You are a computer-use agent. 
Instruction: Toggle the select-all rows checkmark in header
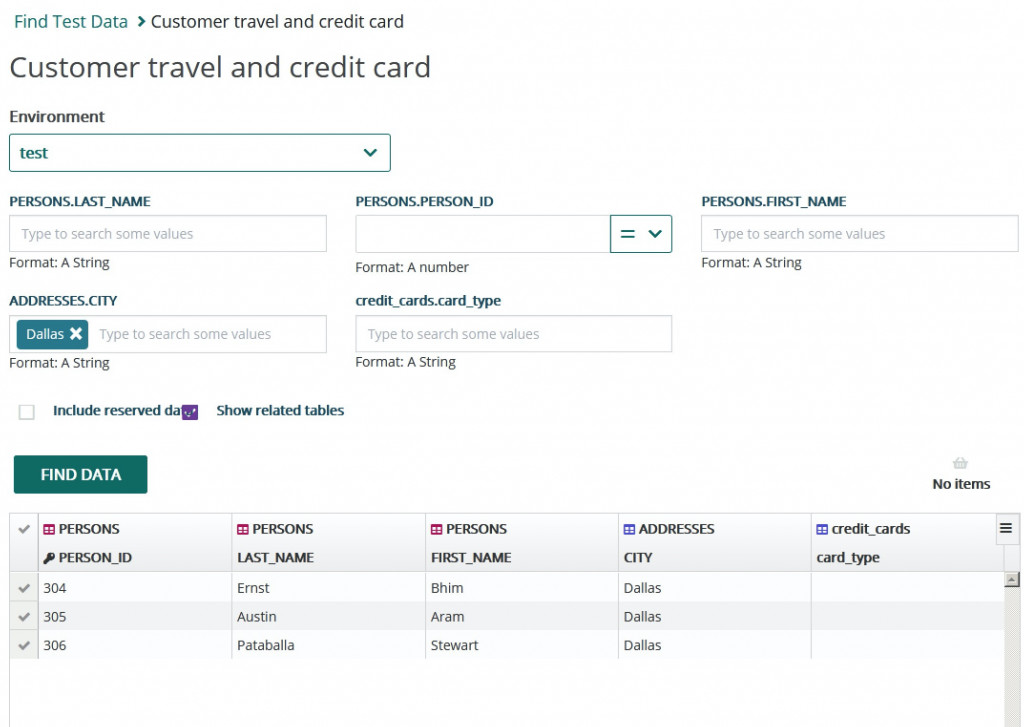[x=24, y=529]
